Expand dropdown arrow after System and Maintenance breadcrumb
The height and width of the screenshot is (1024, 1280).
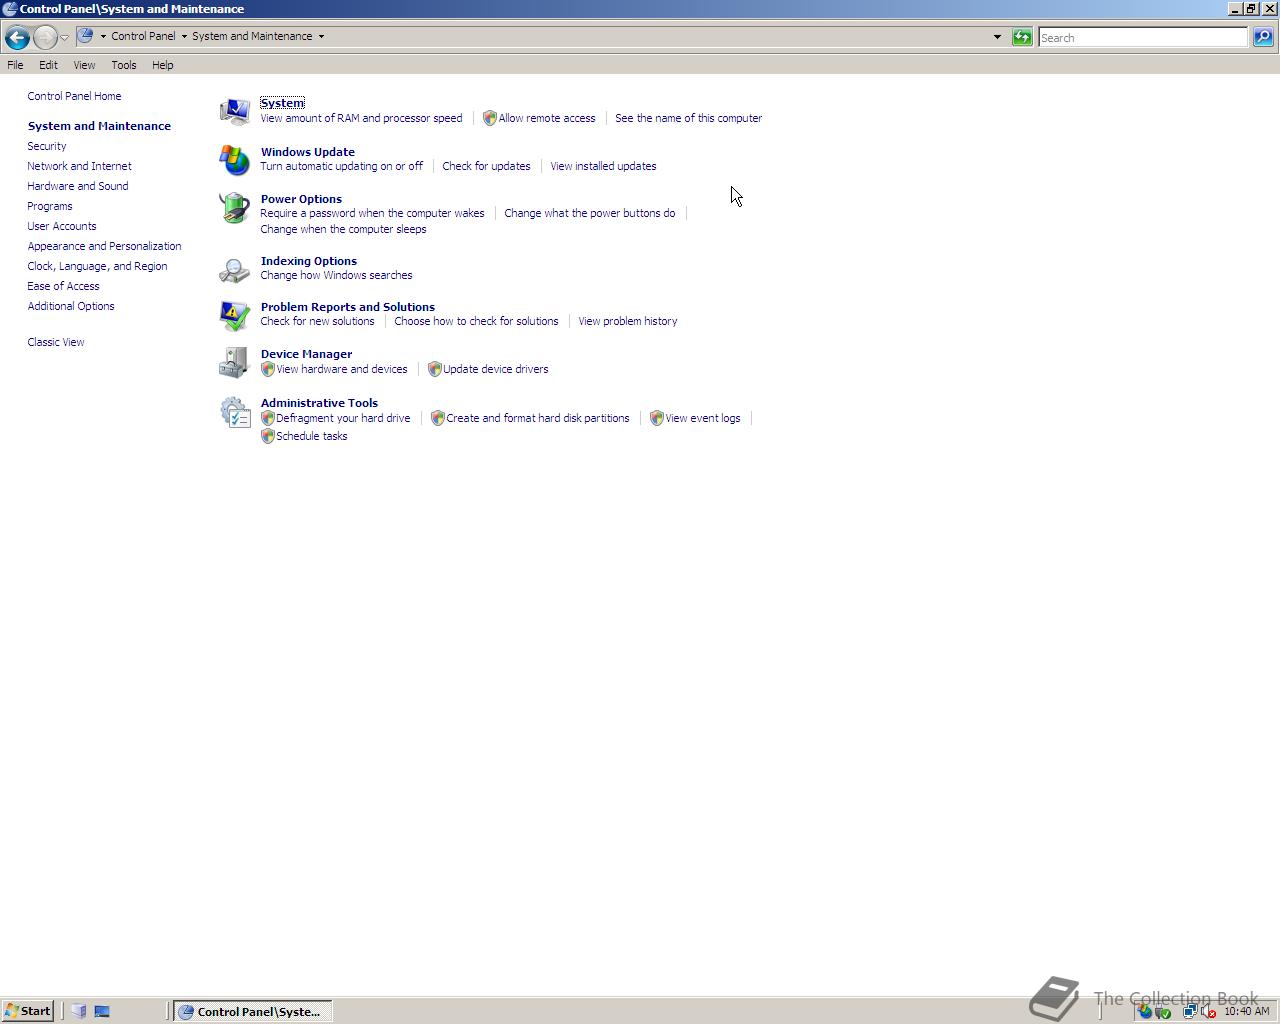coord(321,36)
